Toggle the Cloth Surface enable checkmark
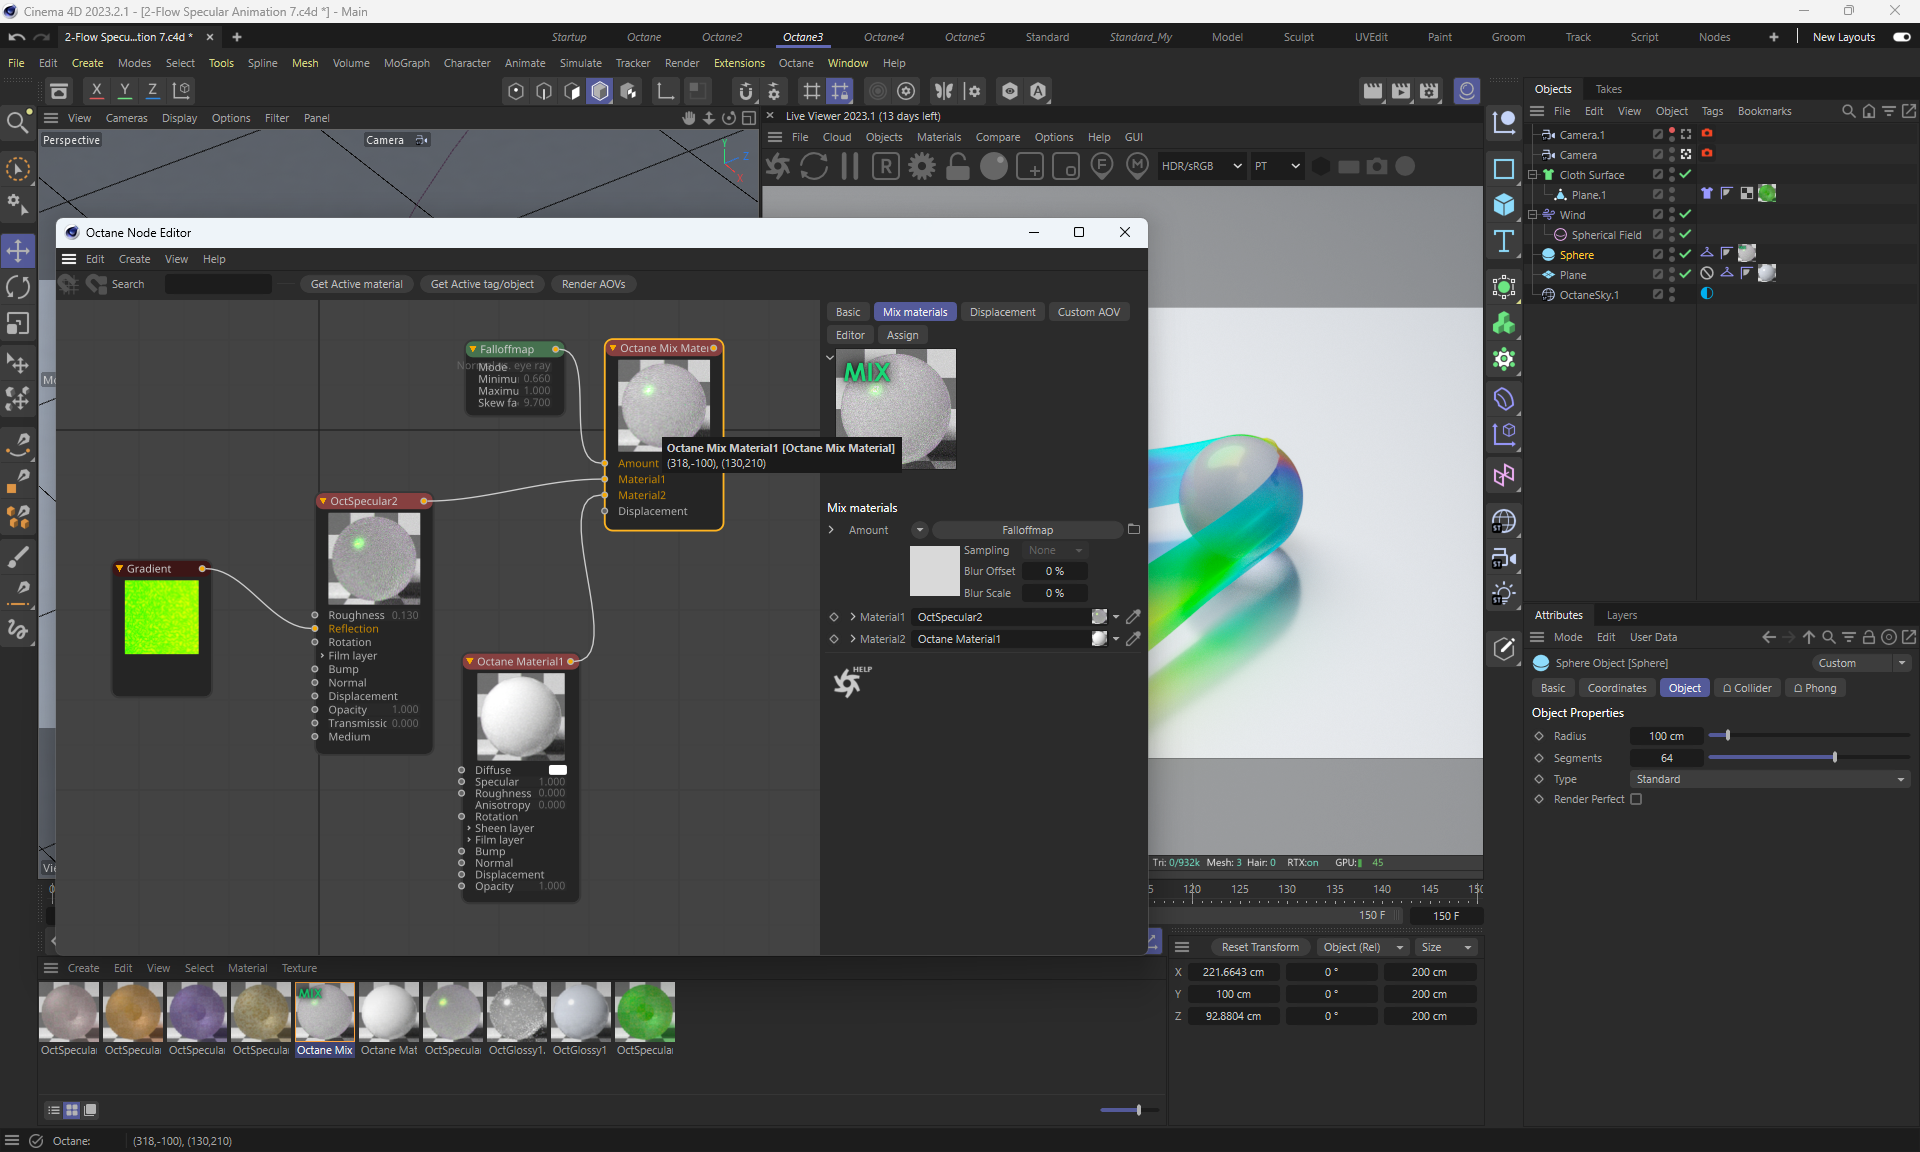The width and height of the screenshot is (1920, 1152). pos(1685,175)
